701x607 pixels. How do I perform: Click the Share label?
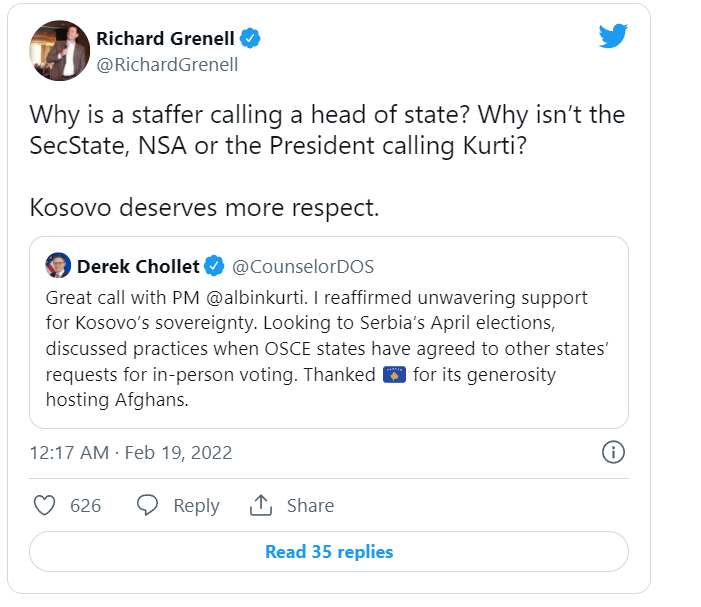click(311, 505)
